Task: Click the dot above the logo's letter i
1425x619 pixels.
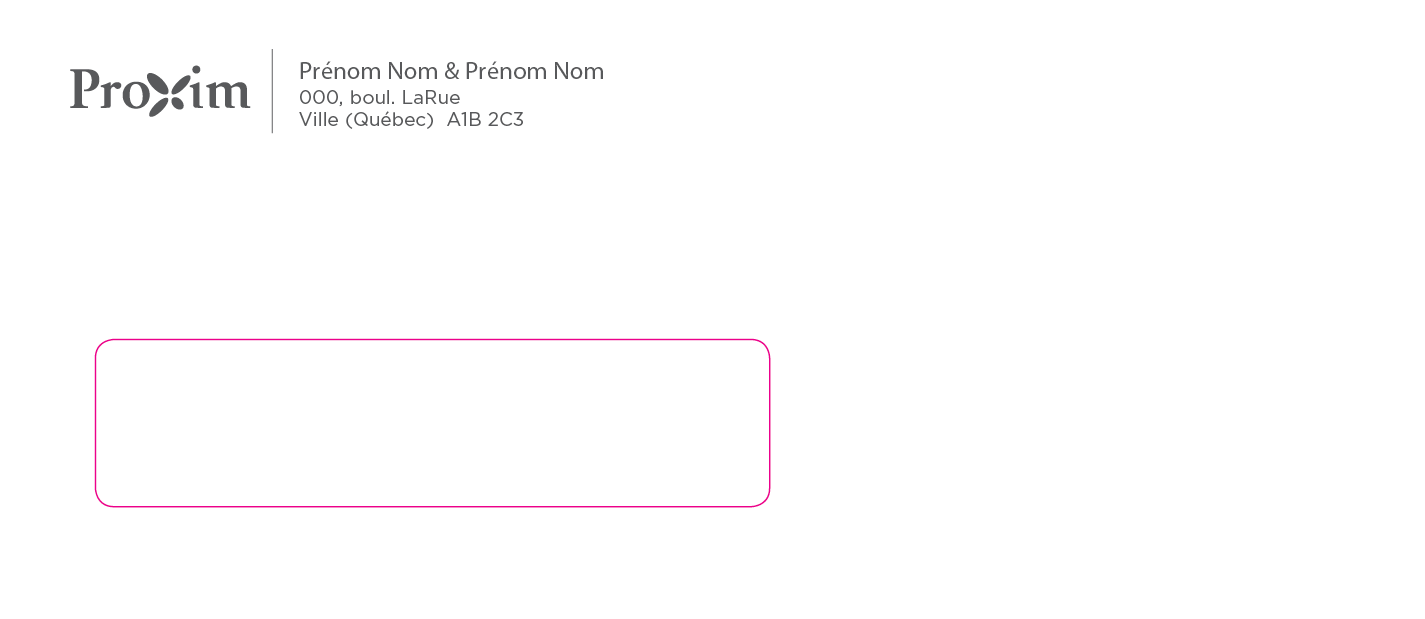Action: click(196, 70)
